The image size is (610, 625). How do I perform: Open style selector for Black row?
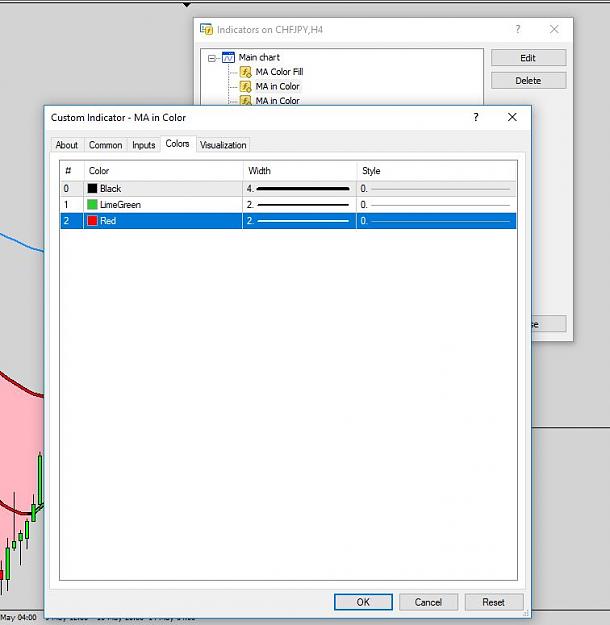pyautogui.click(x=437, y=189)
